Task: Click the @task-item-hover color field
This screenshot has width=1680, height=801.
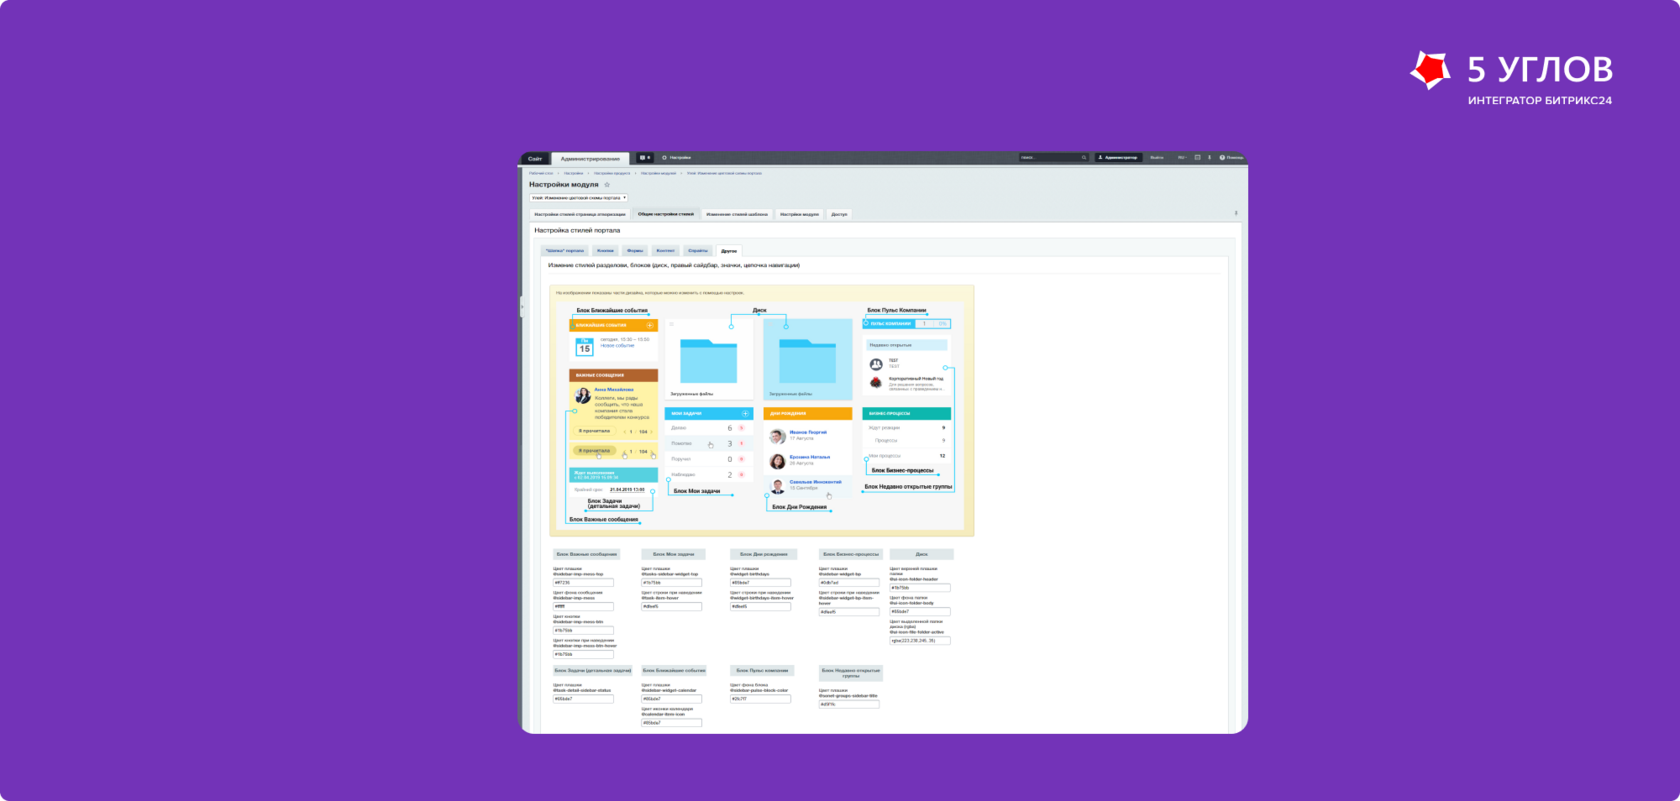Action: [671, 606]
